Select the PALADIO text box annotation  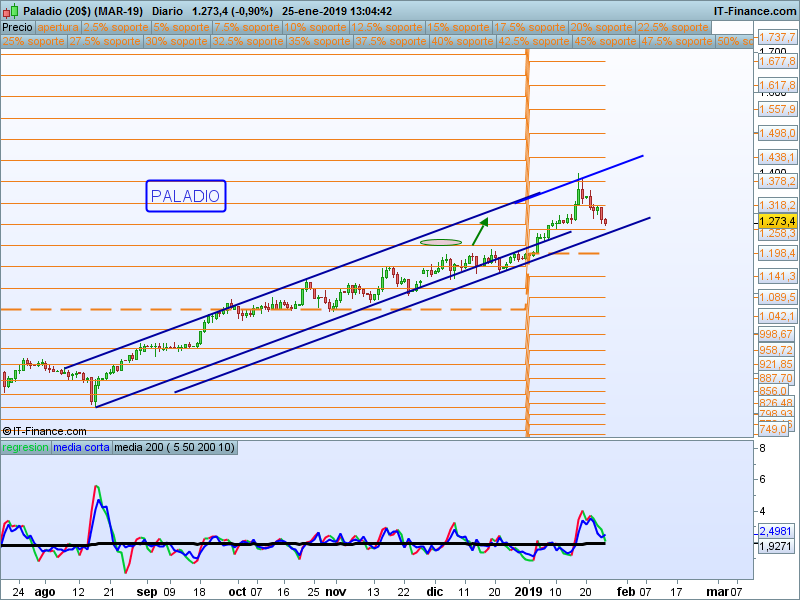pos(185,196)
